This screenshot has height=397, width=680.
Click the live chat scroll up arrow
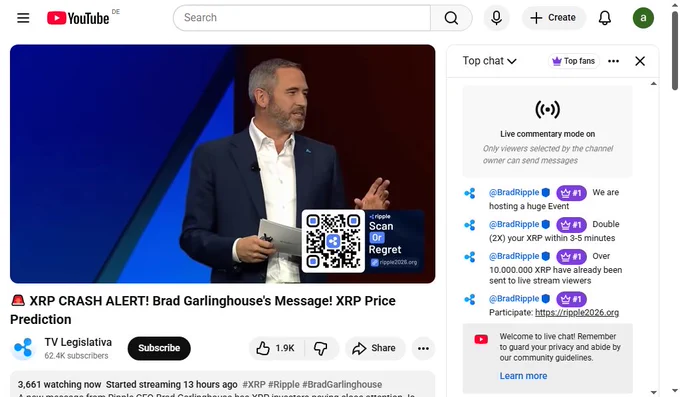[654, 83]
